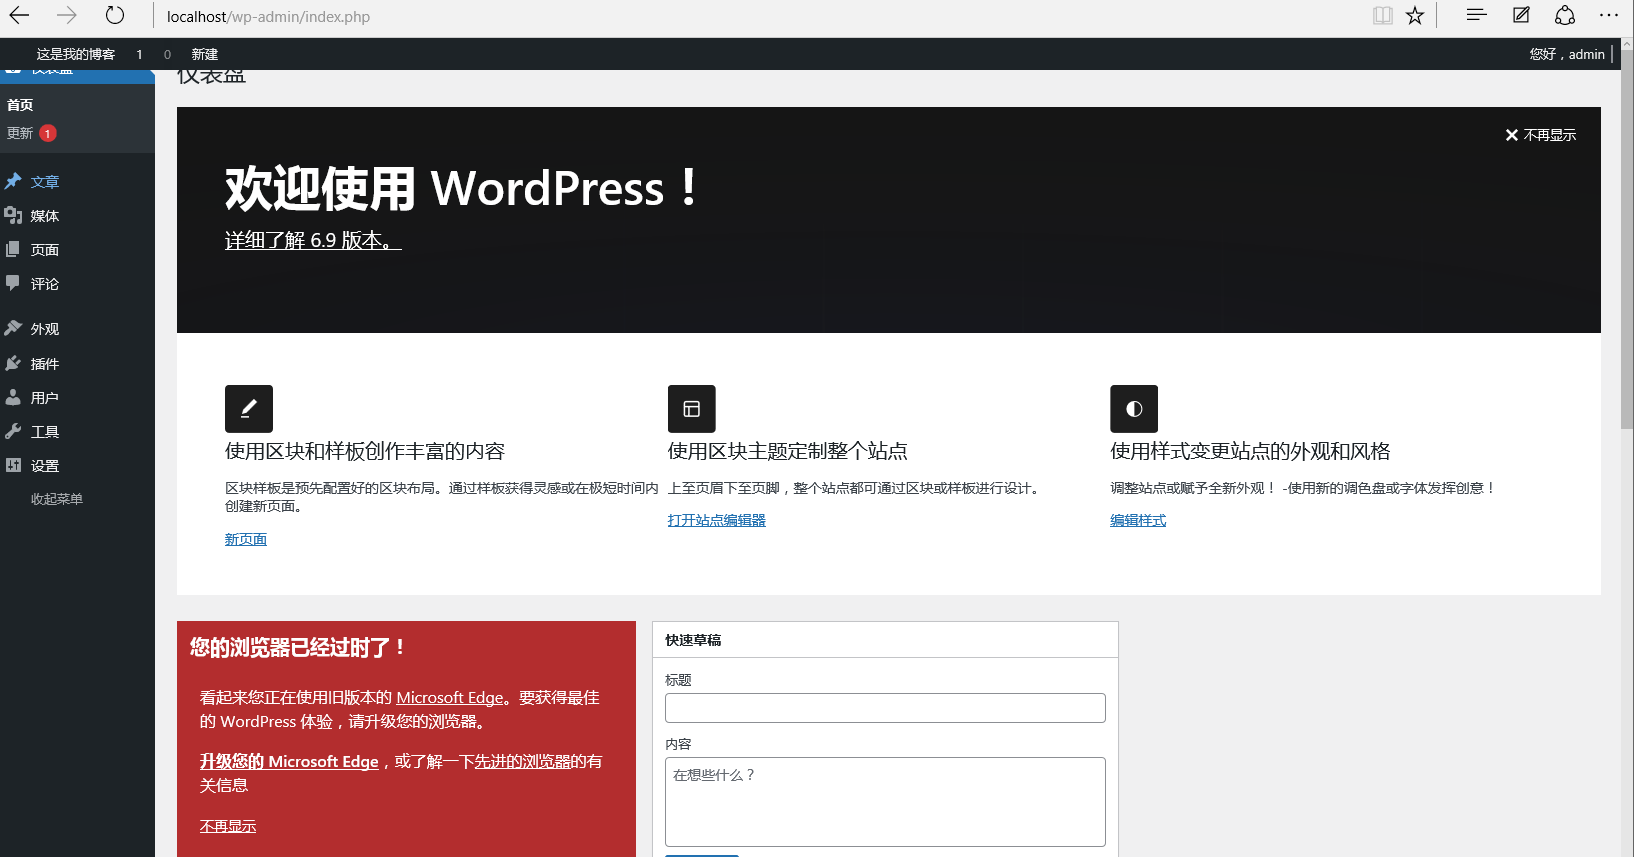The image size is (1634, 857).
Task: Click the 升级您的 Microsoft Edge link
Action: coord(289,761)
